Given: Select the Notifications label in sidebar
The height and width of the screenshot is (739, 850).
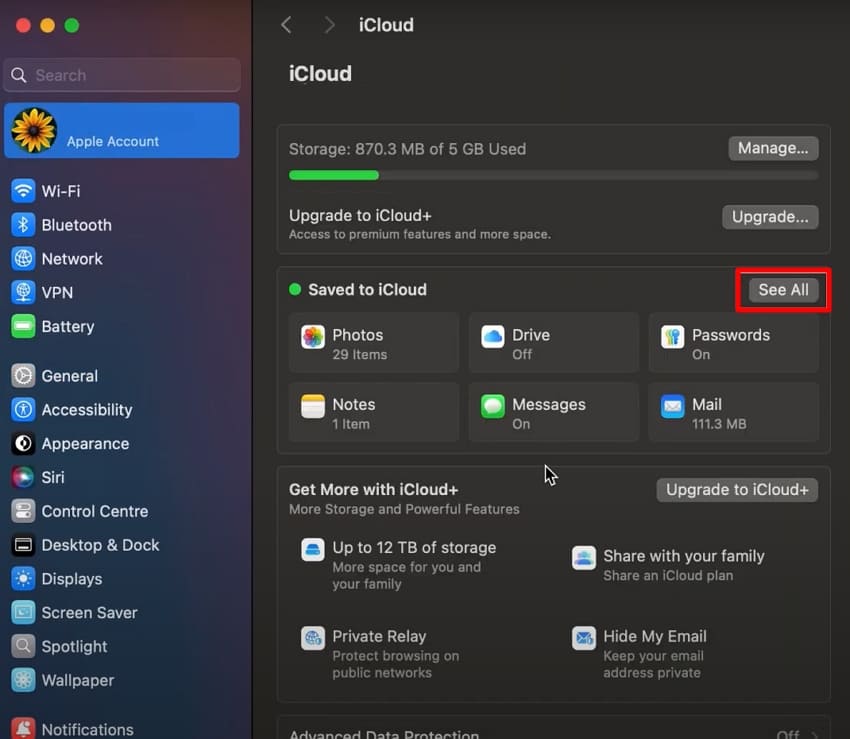Looking at the screenshot, I should [x=87, y=729].
